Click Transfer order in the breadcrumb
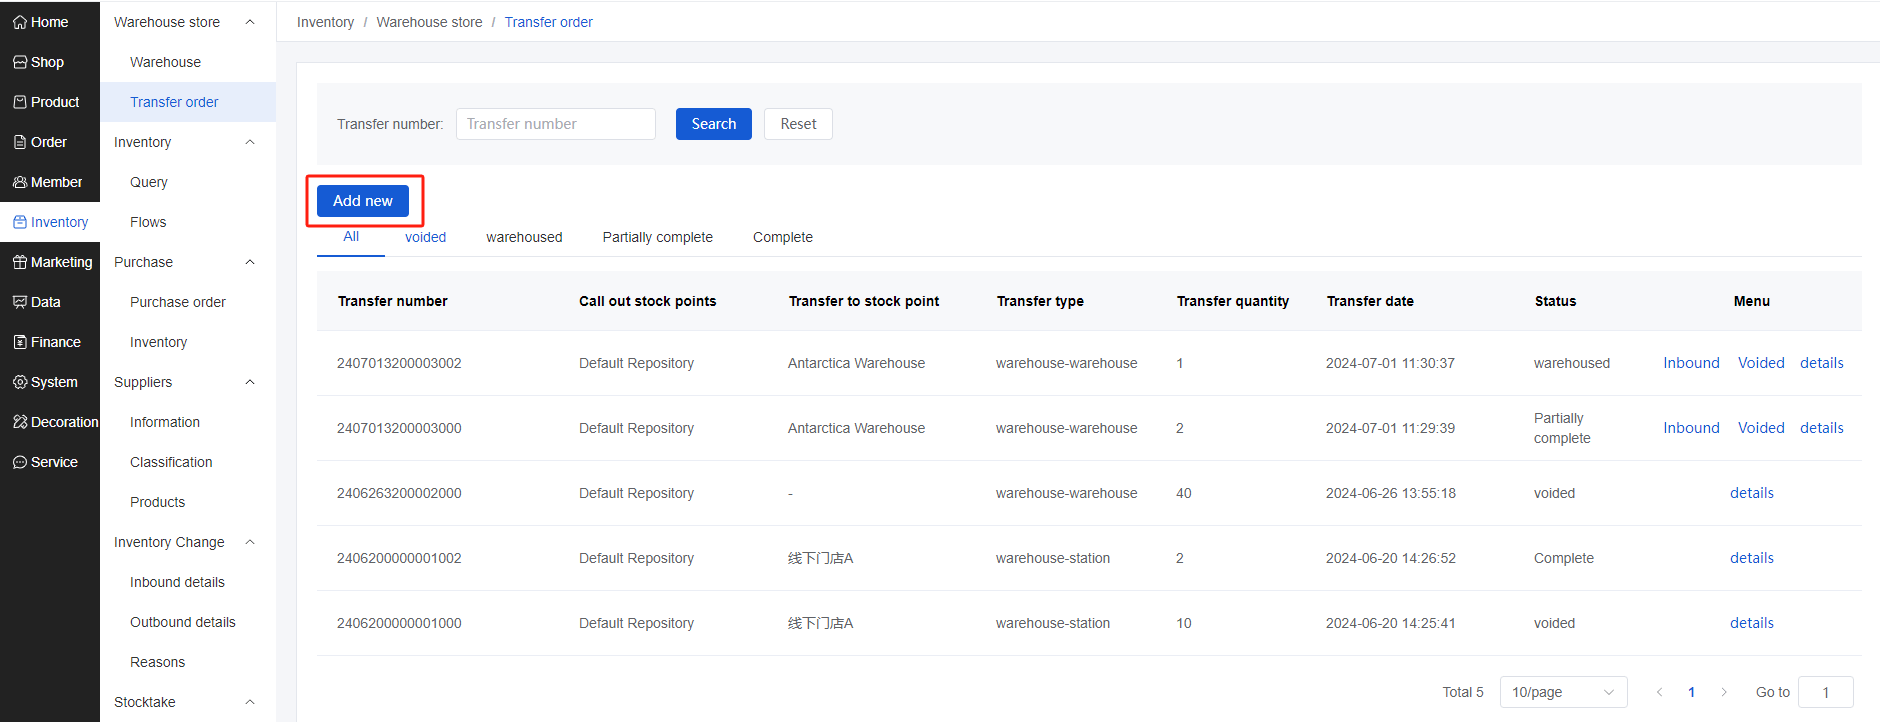The image size is (1880, 722). [548, 22]
